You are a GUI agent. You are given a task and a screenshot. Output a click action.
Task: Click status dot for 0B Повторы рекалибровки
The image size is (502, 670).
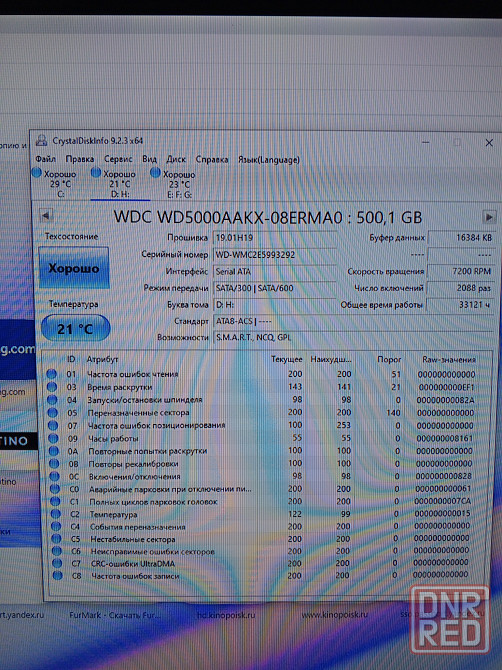(54, 463)
